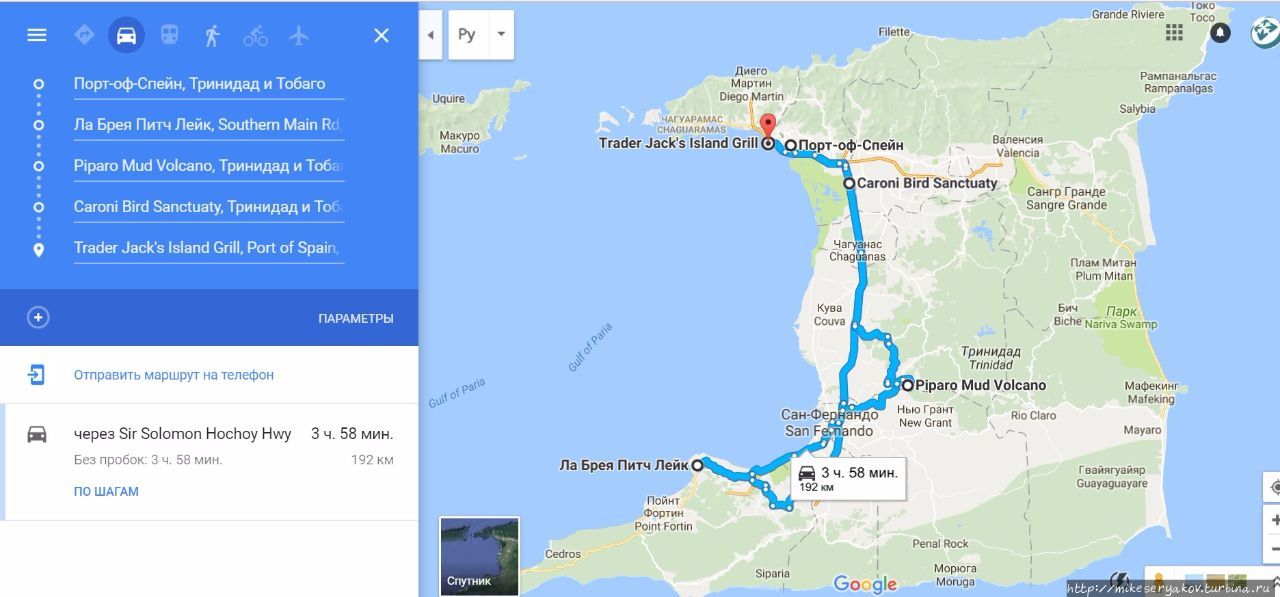Select driving mode car icon

click(x=126, y=35)
